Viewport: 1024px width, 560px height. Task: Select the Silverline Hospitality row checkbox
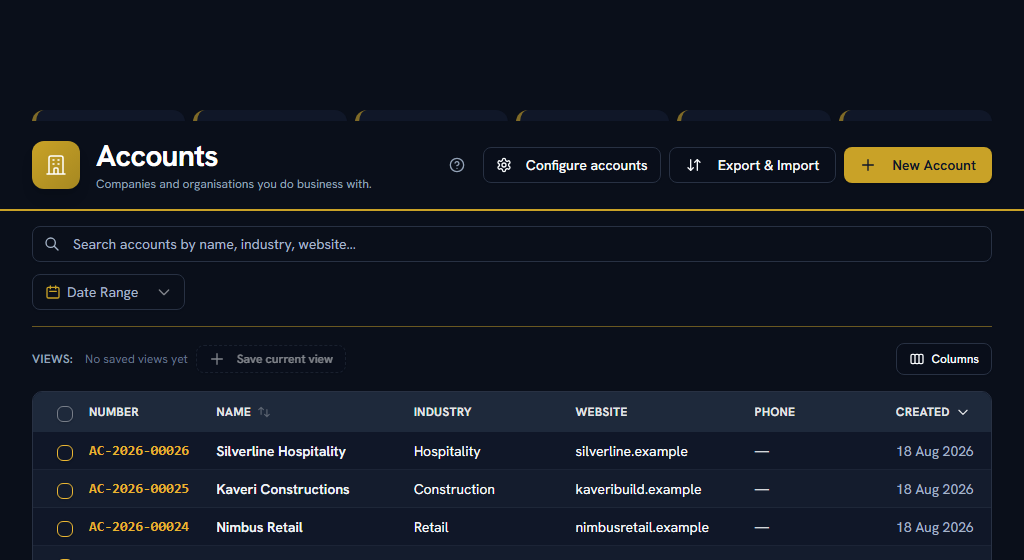(x=65, y=452)
